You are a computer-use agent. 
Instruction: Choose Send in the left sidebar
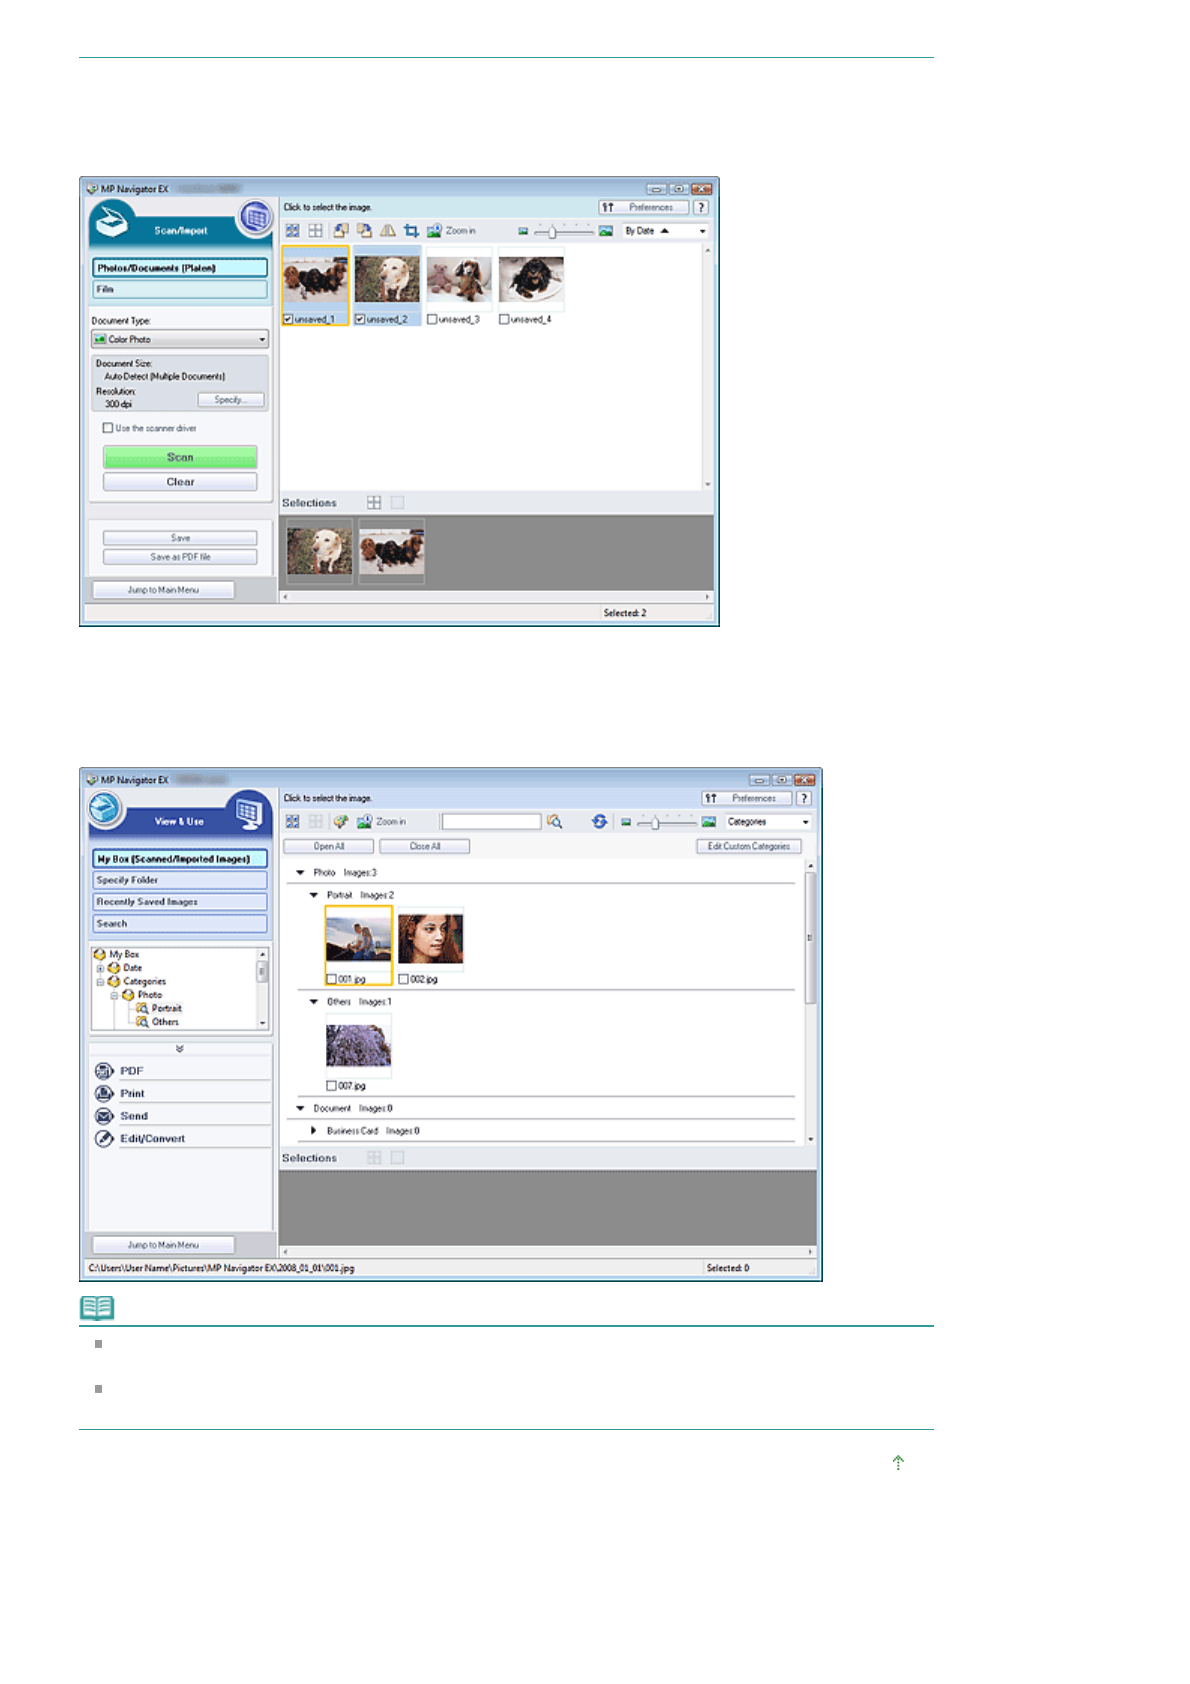pos(134,1116)
